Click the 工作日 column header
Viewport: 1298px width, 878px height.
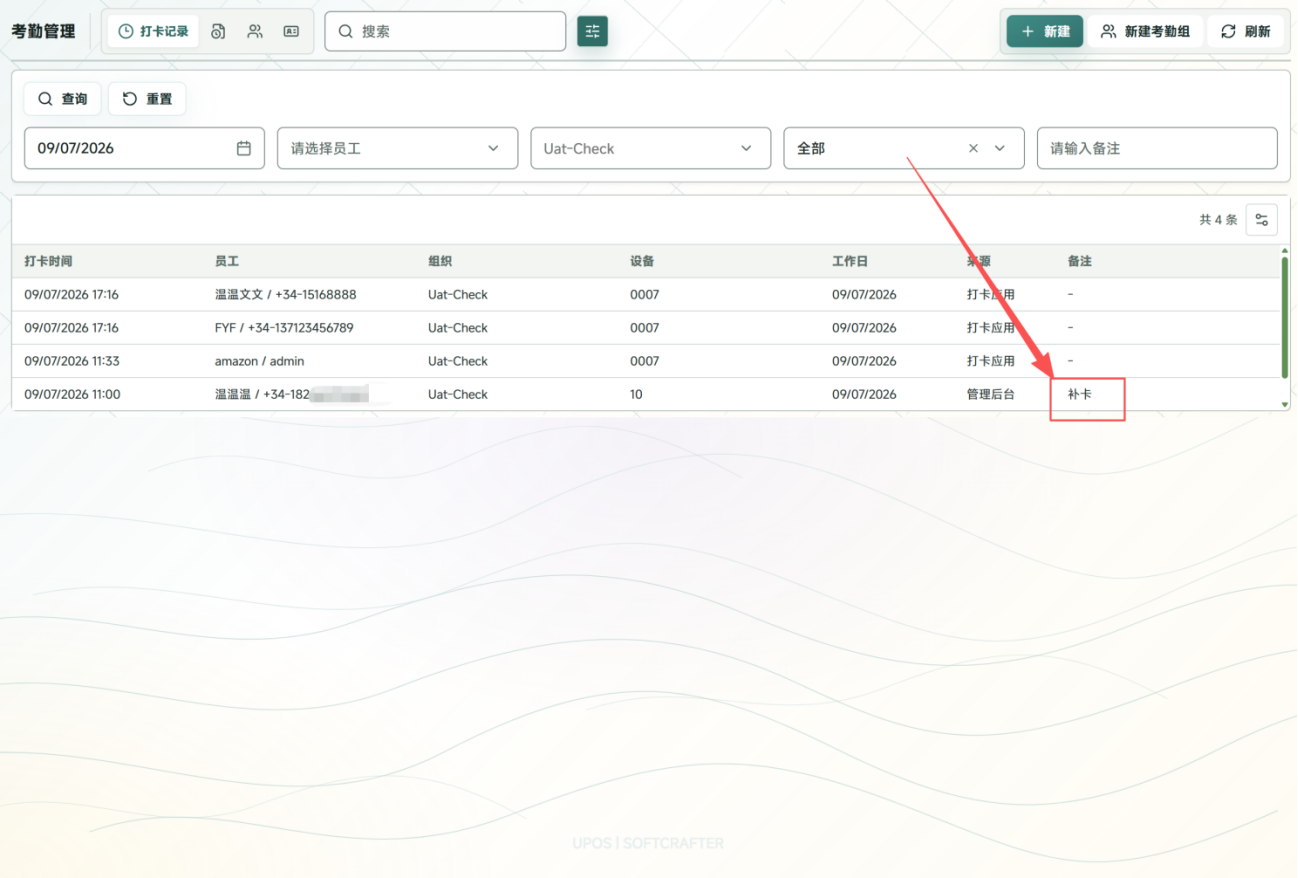pos(850,261)
